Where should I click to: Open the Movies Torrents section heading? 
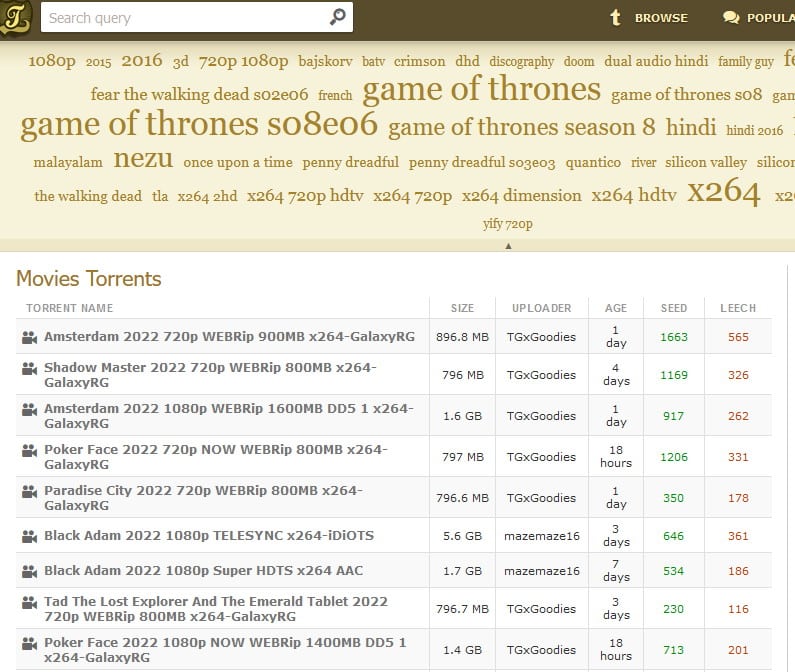pyautogui.click(x=89, y=278)
